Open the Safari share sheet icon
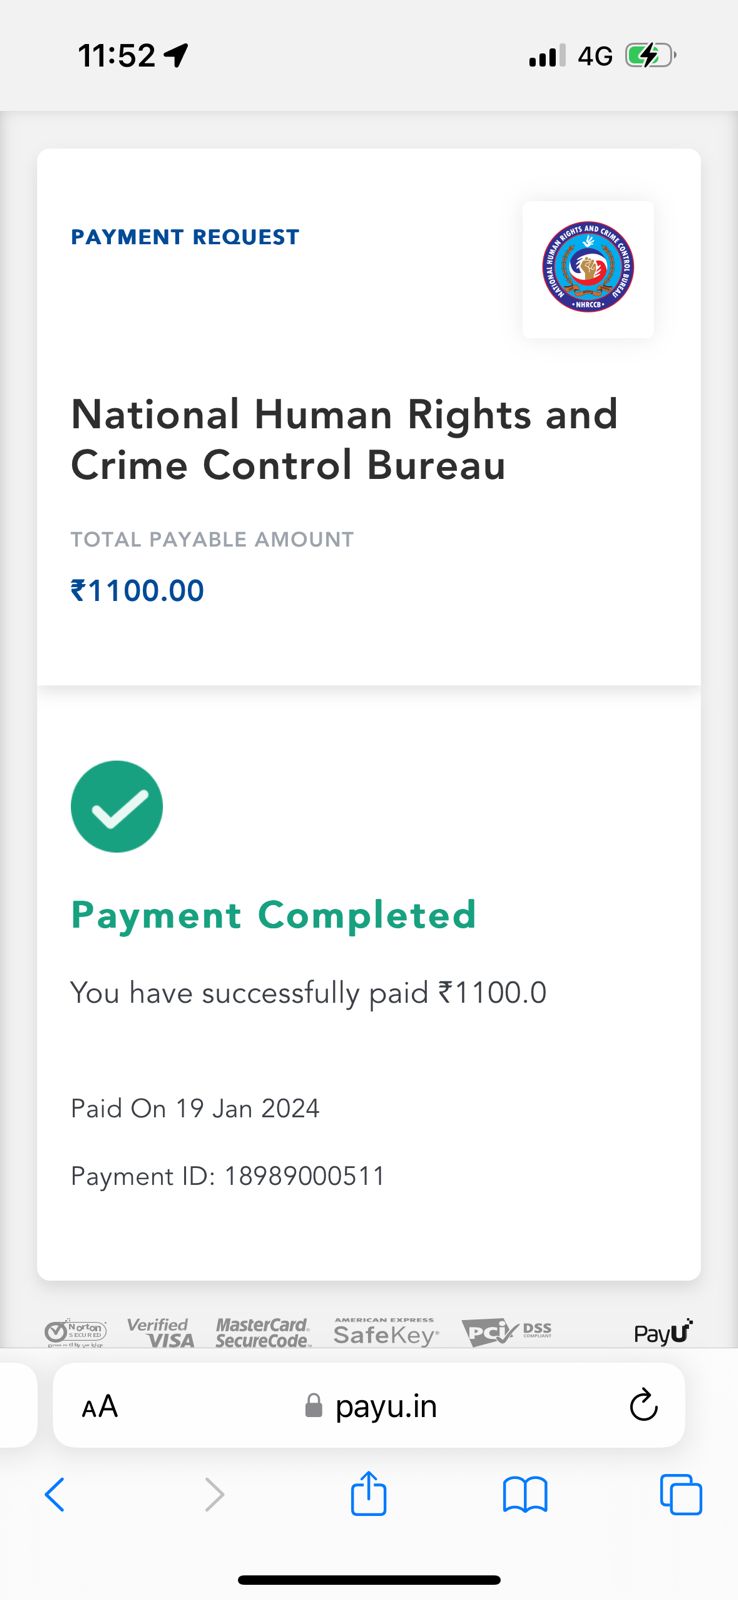This screenshot has height=1600, width=738. [x=369, y=1494]
